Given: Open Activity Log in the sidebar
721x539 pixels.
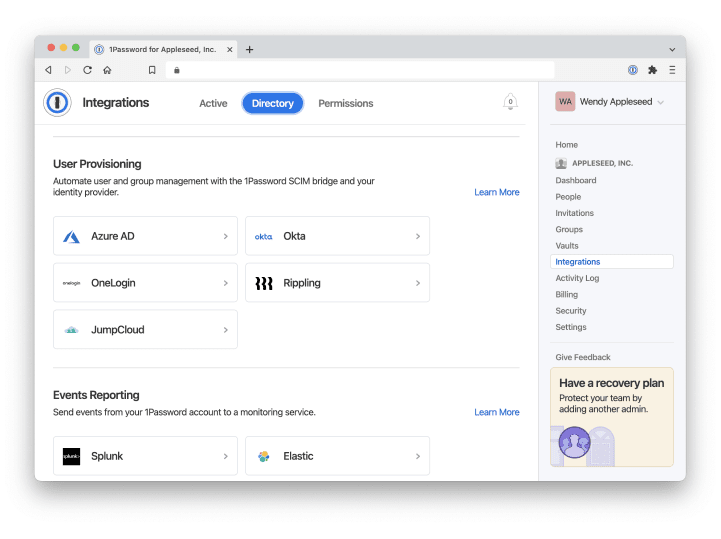Looking at the screenshot, I should point(577,278).
